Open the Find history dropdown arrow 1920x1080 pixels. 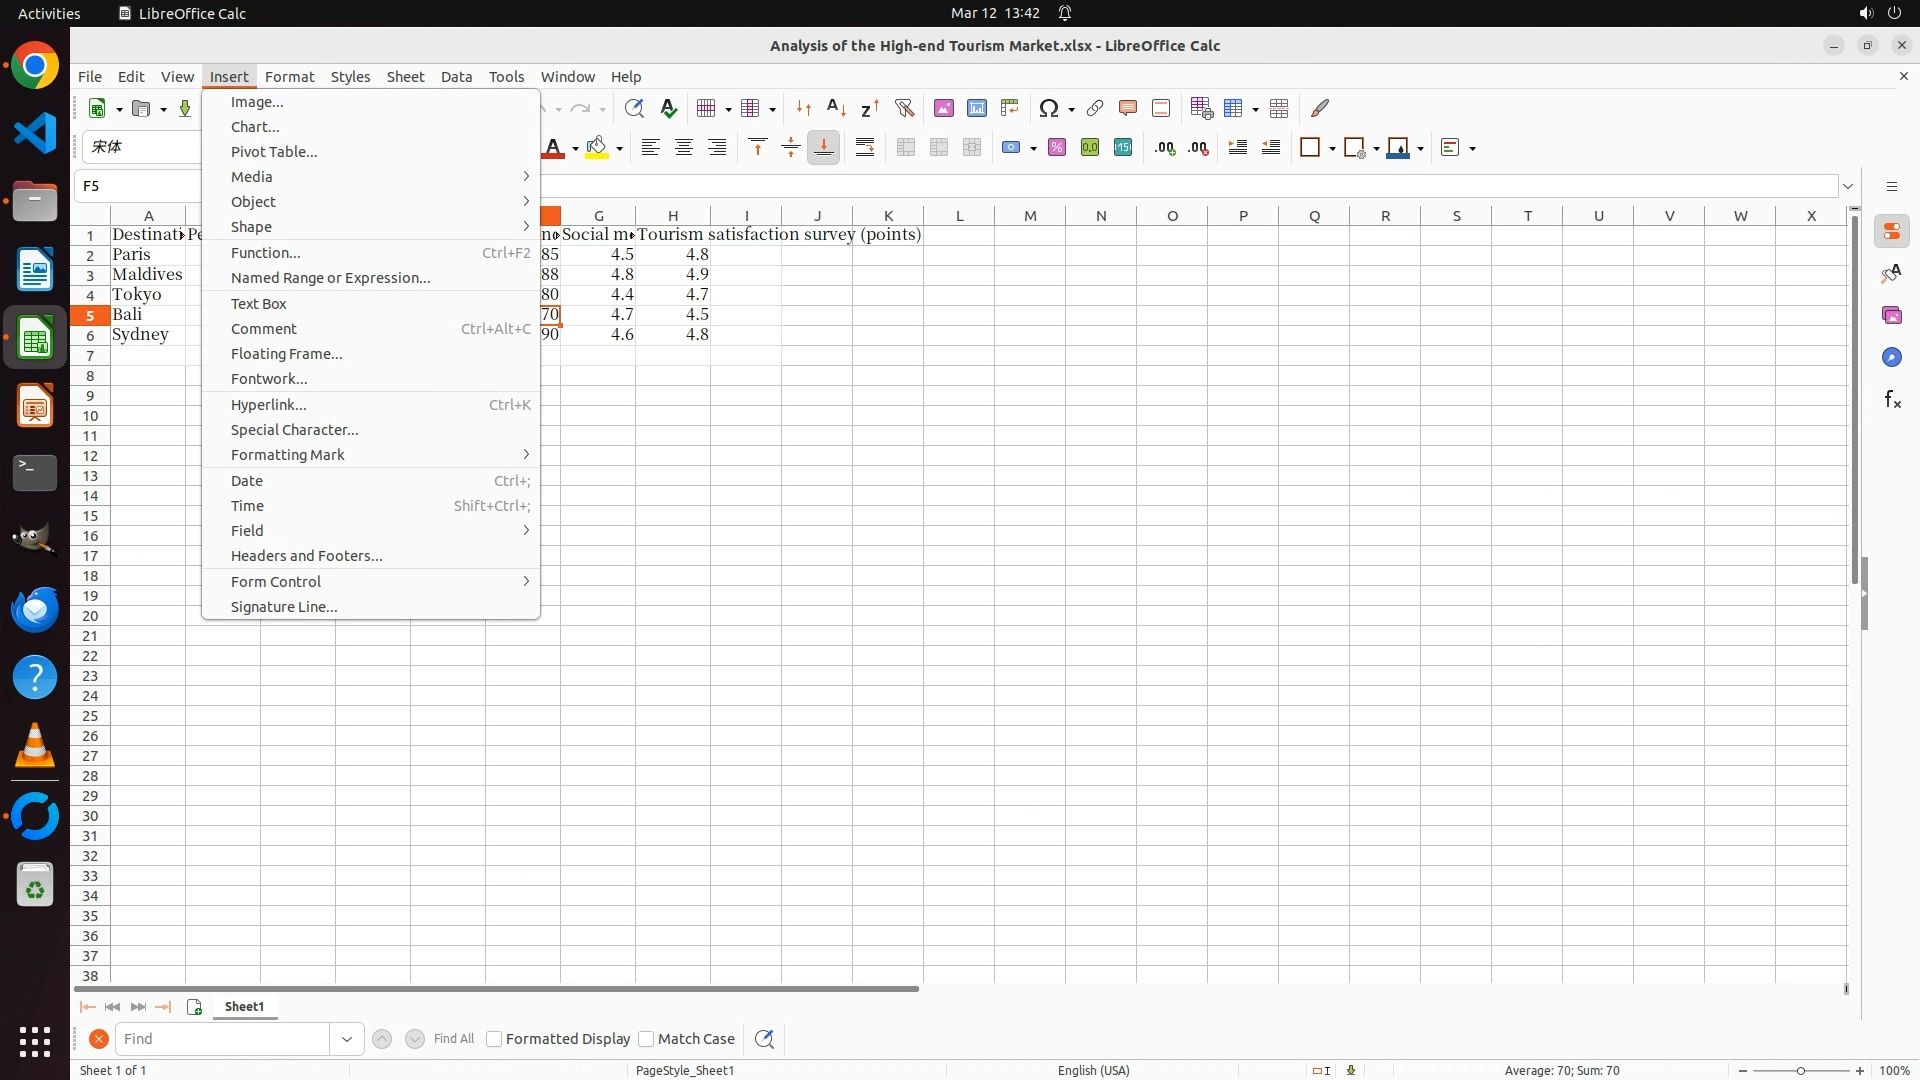[x=346, y=1039]
